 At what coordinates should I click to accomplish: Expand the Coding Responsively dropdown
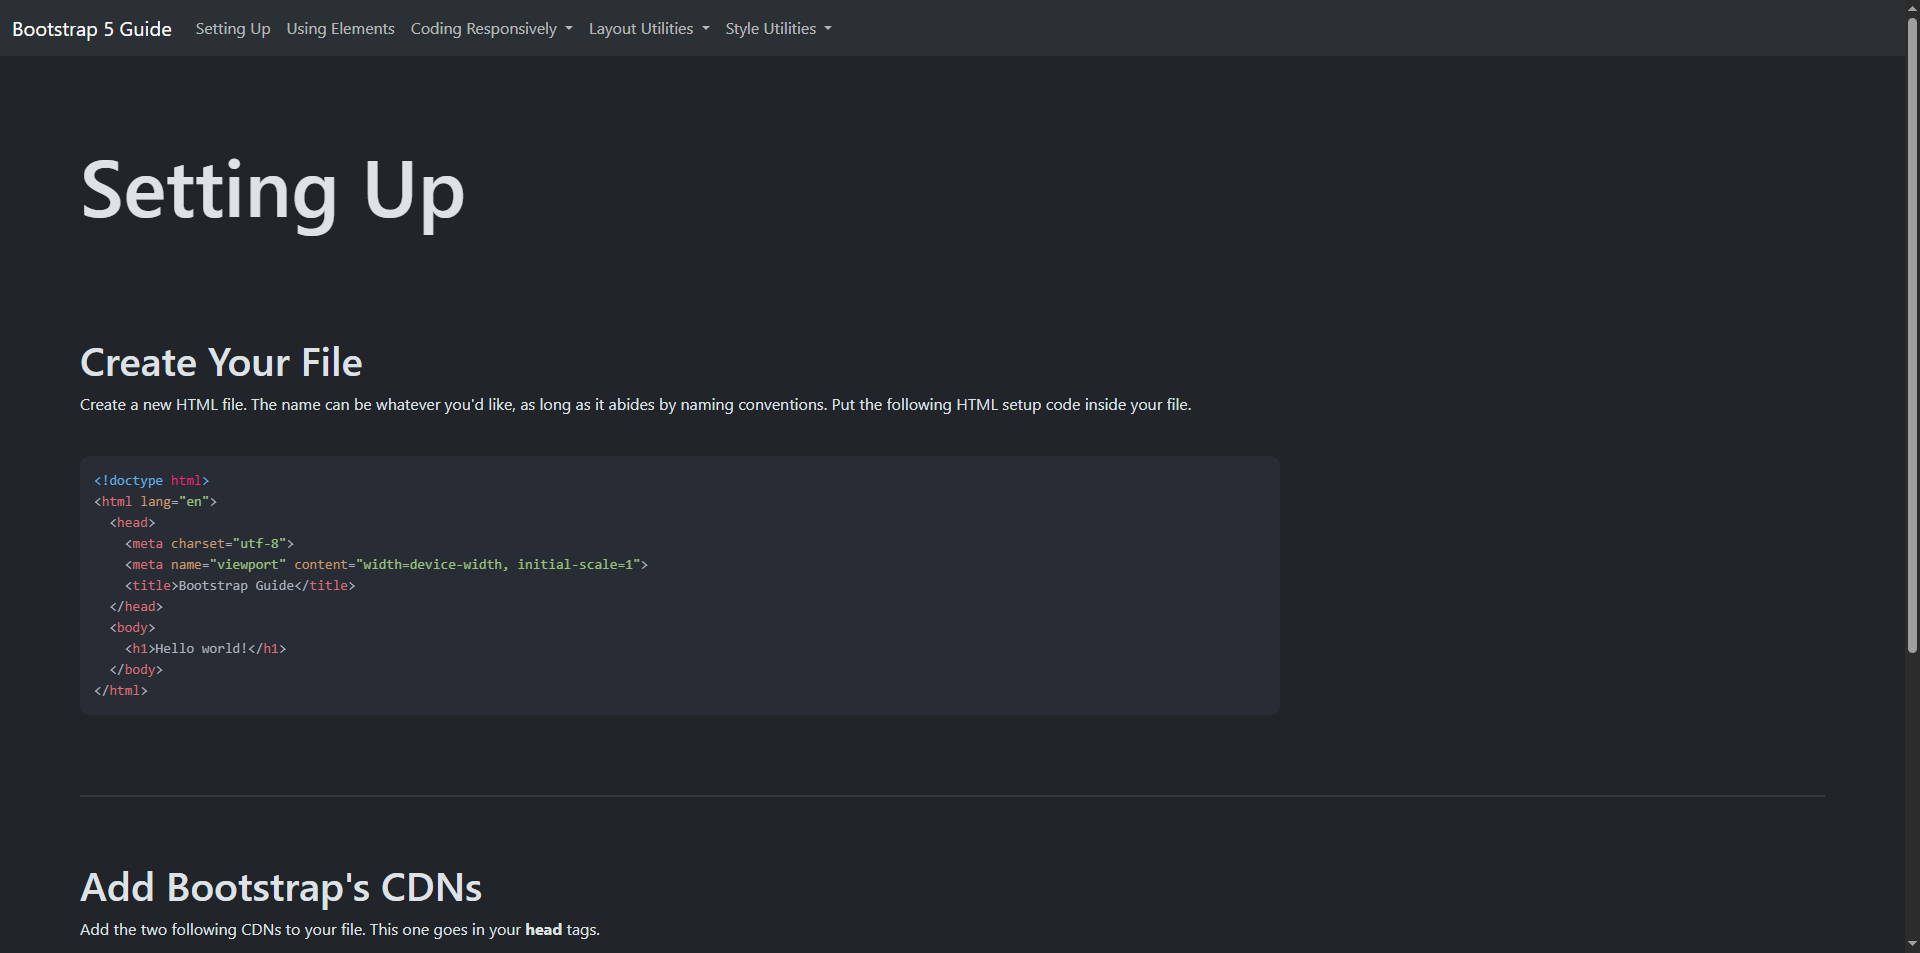tap(491, 29)
